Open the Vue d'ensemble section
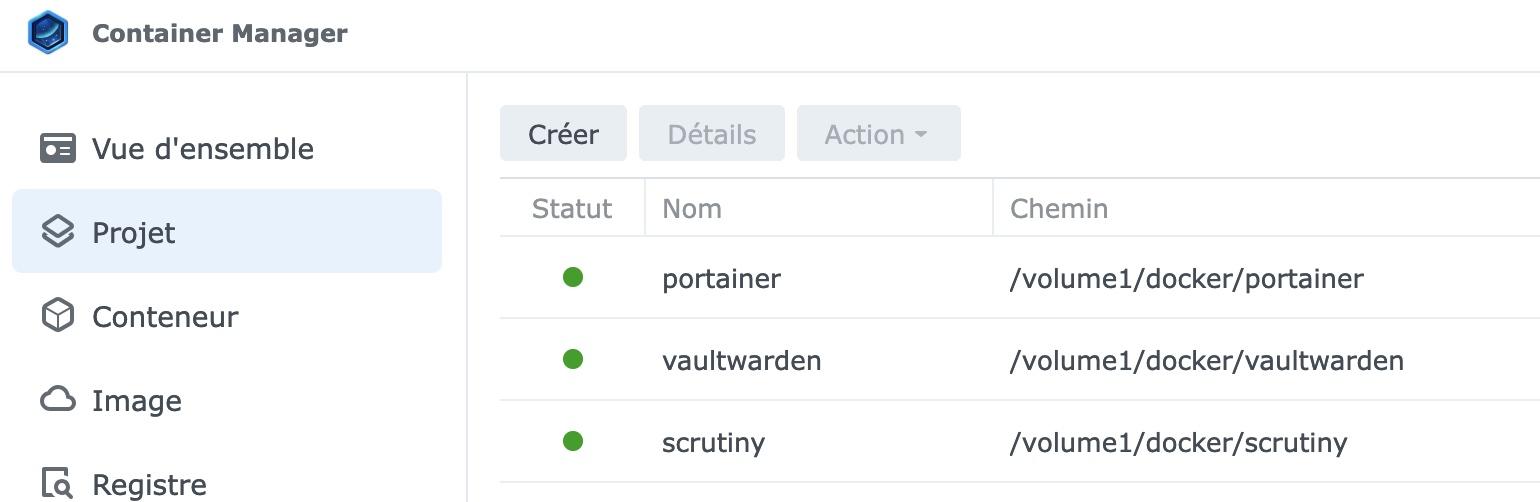 pos(203,149)
